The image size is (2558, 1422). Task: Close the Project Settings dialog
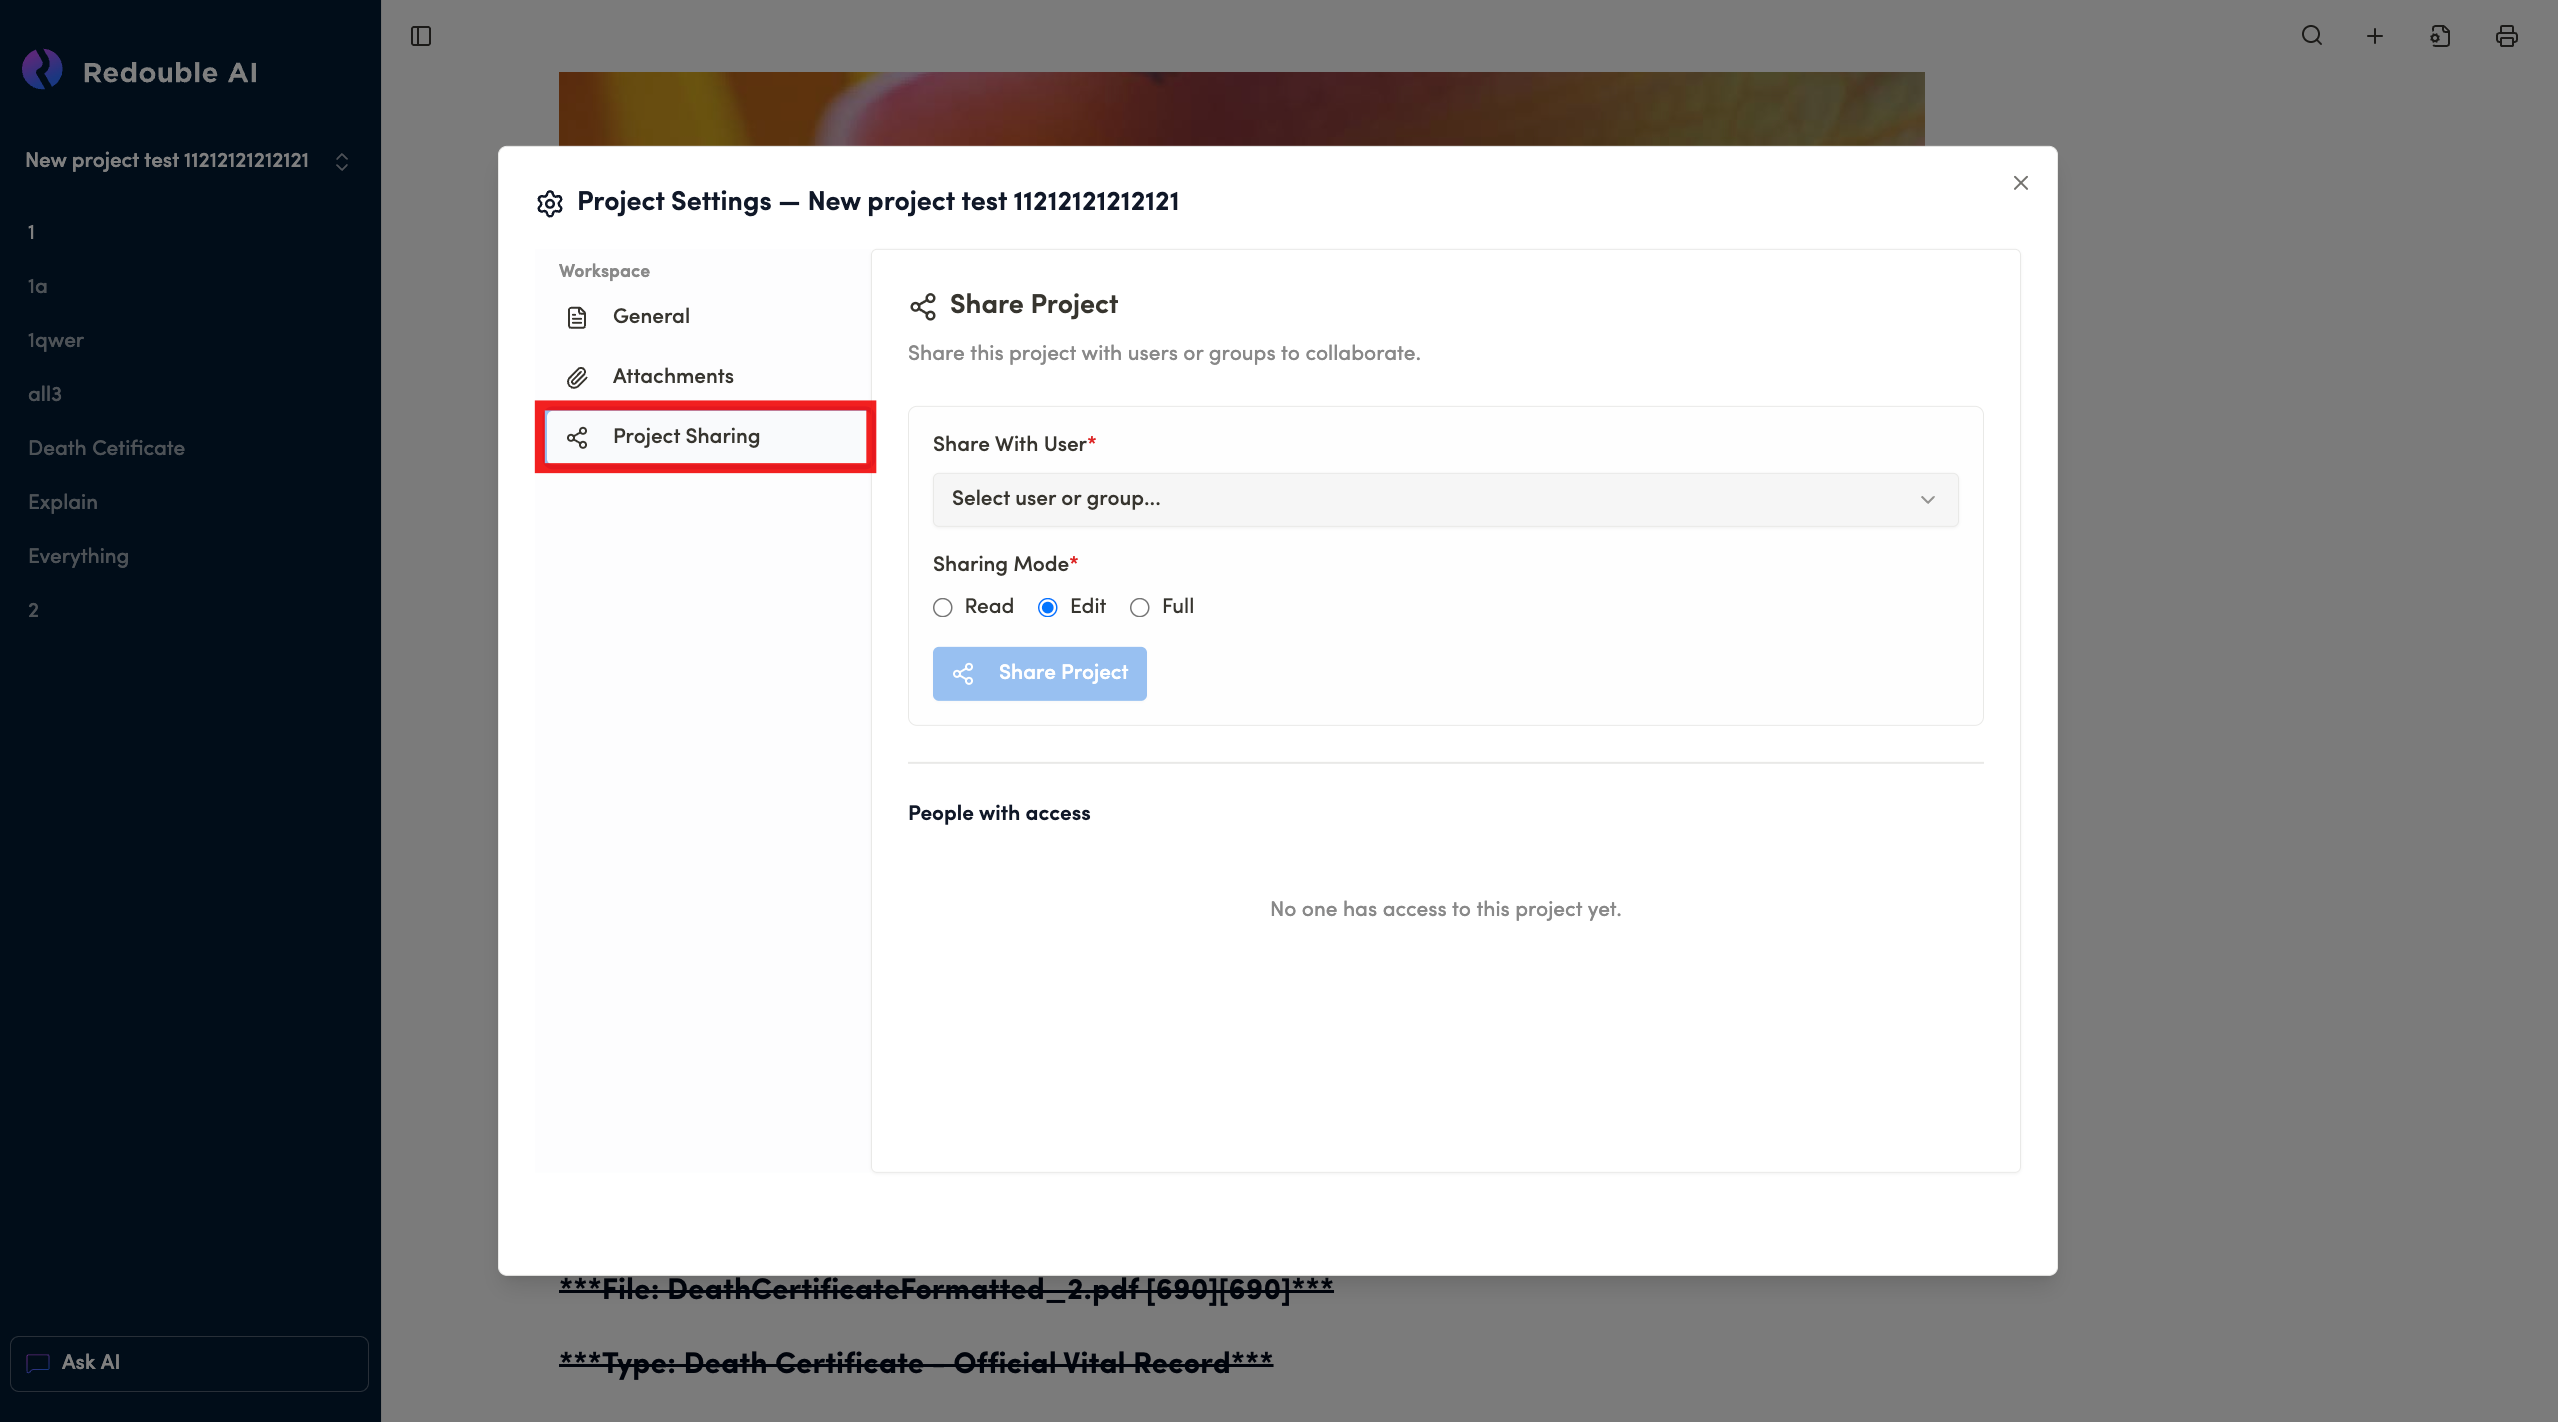pyautogui.click(x=2020, y=183)
